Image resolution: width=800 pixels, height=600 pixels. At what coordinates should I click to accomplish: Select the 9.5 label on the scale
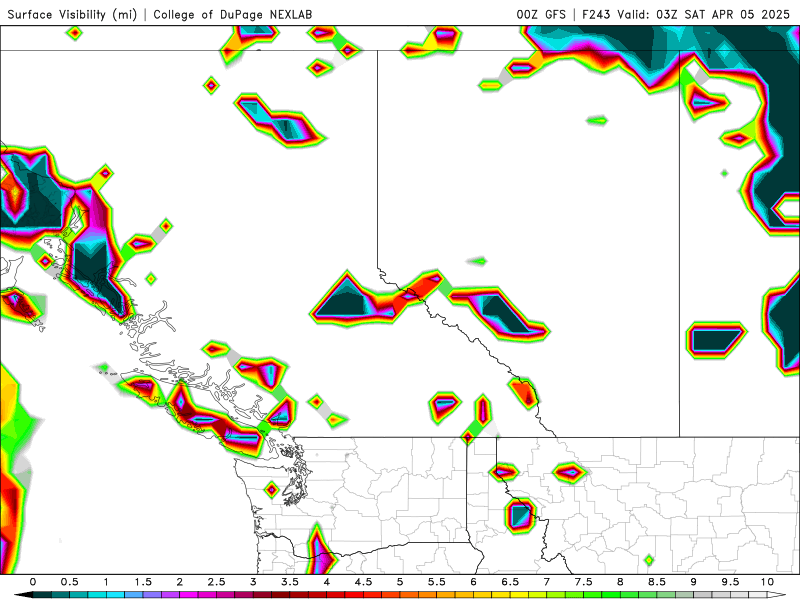click(731, 582)
